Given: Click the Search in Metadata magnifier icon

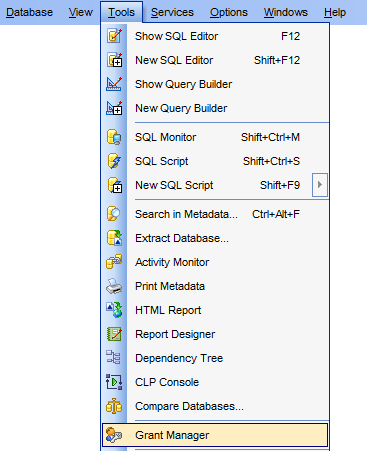Looking at the screenshot, I should click(114, 214).
